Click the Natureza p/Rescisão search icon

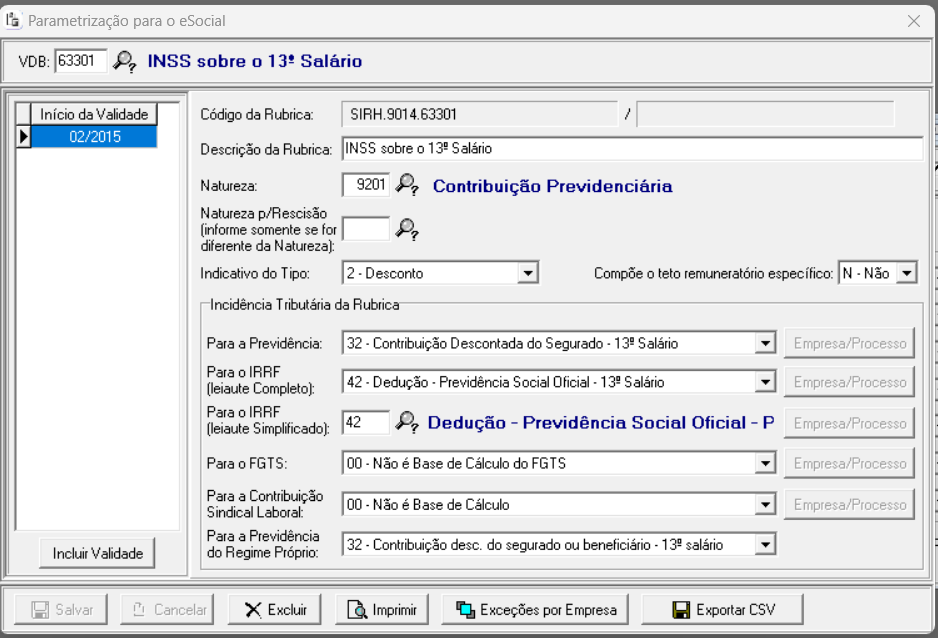point(406,229)
